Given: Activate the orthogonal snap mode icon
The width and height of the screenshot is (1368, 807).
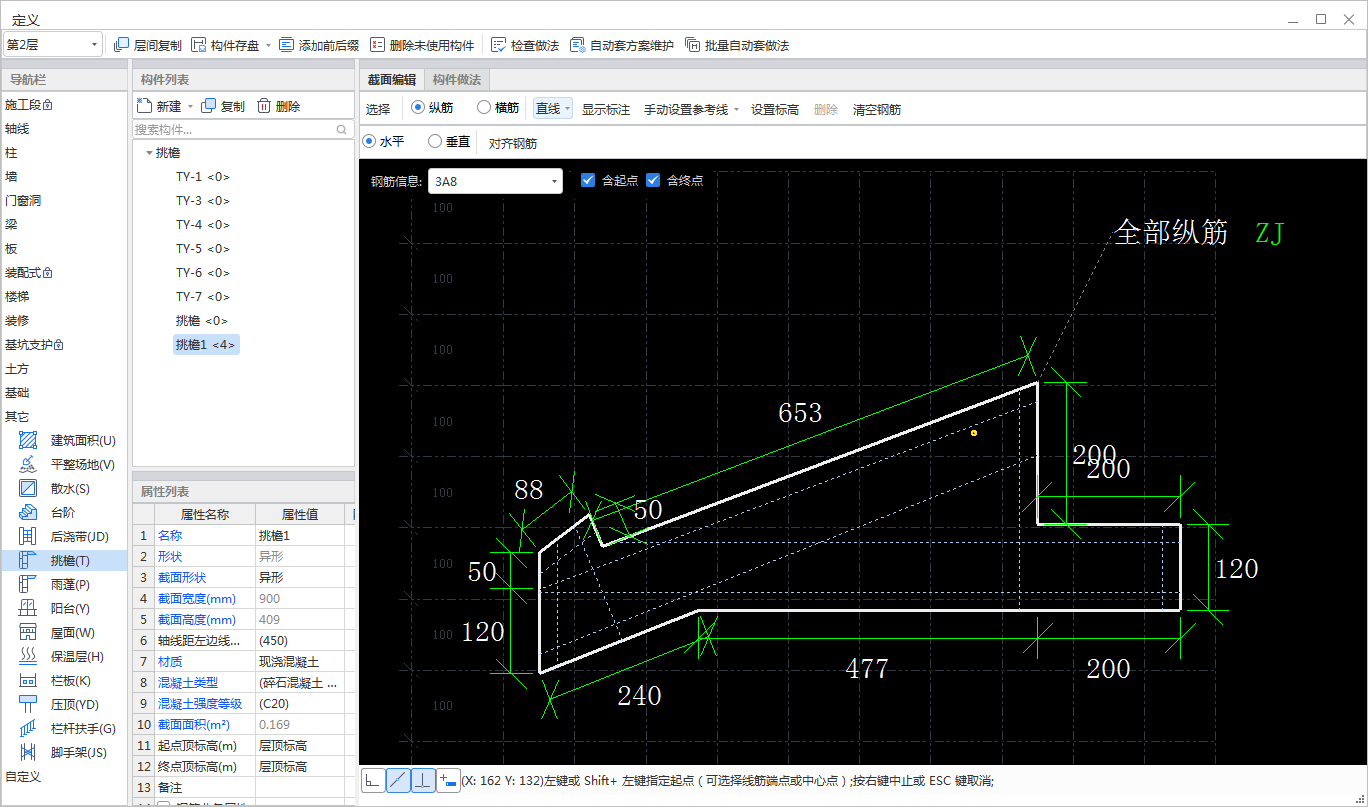Looking at the screenshot, I should point(373,780).
